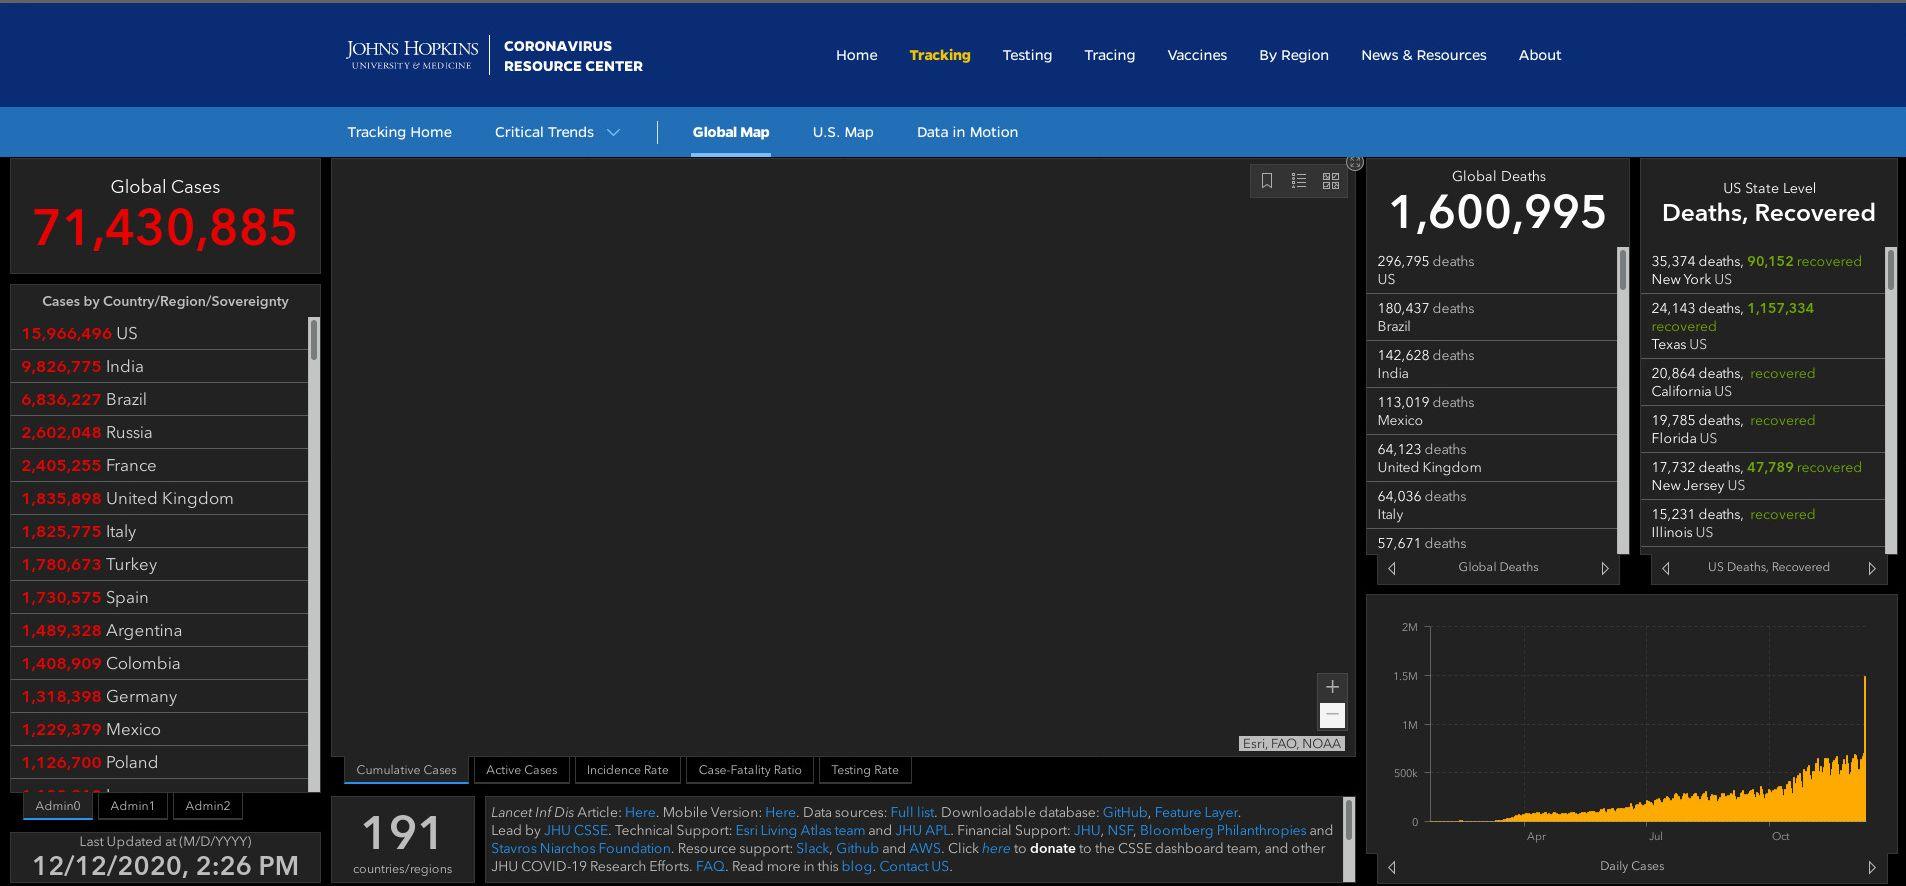1906x886 pixels.
Task: Click the cases by country list scrollbar
Action: pos(314,340)
